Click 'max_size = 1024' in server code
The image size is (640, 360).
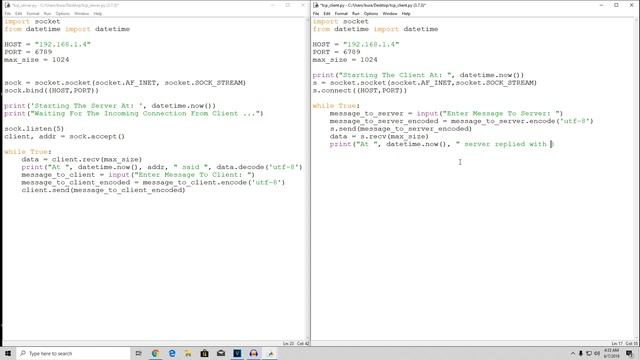click(x=37, y=60)
